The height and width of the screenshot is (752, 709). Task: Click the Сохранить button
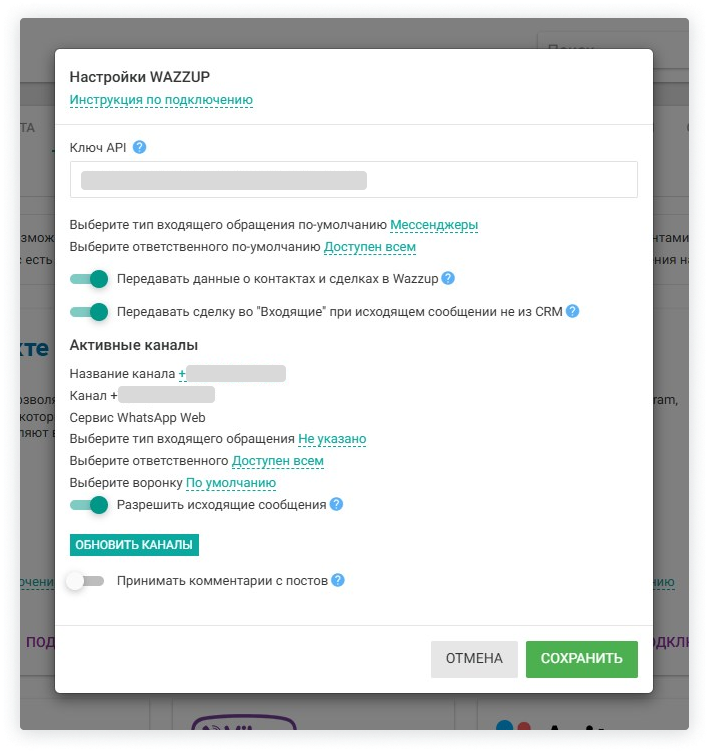[x=581, y=659]
